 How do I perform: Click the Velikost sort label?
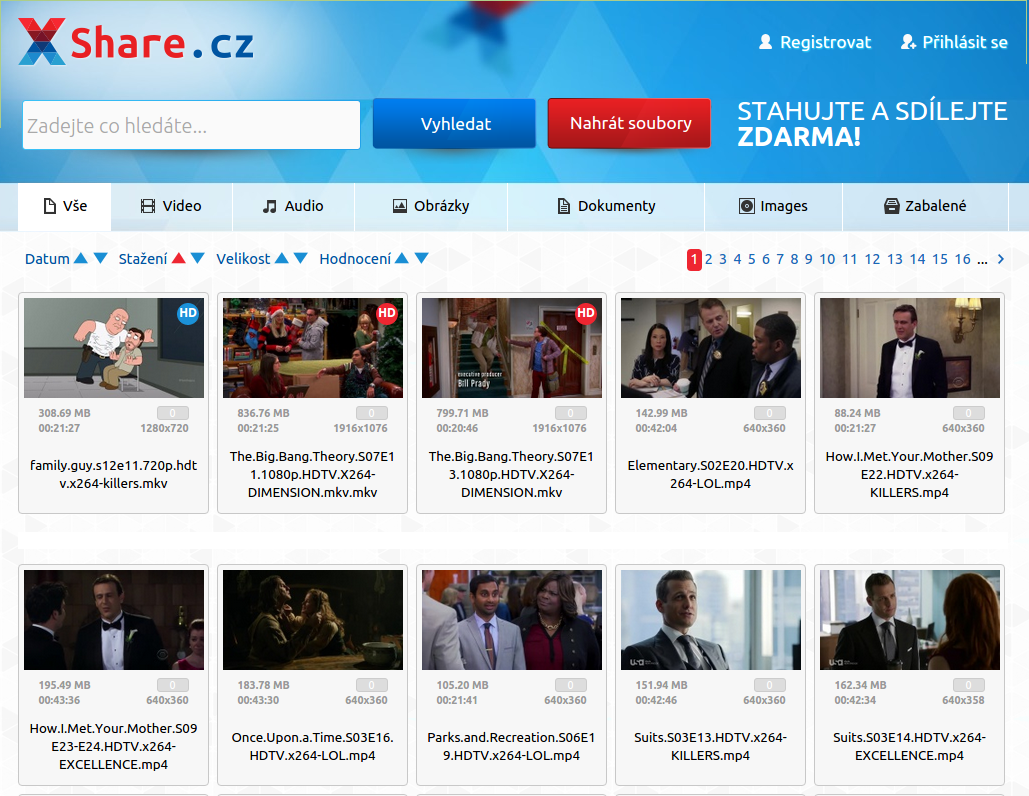[x=243, y=259]
